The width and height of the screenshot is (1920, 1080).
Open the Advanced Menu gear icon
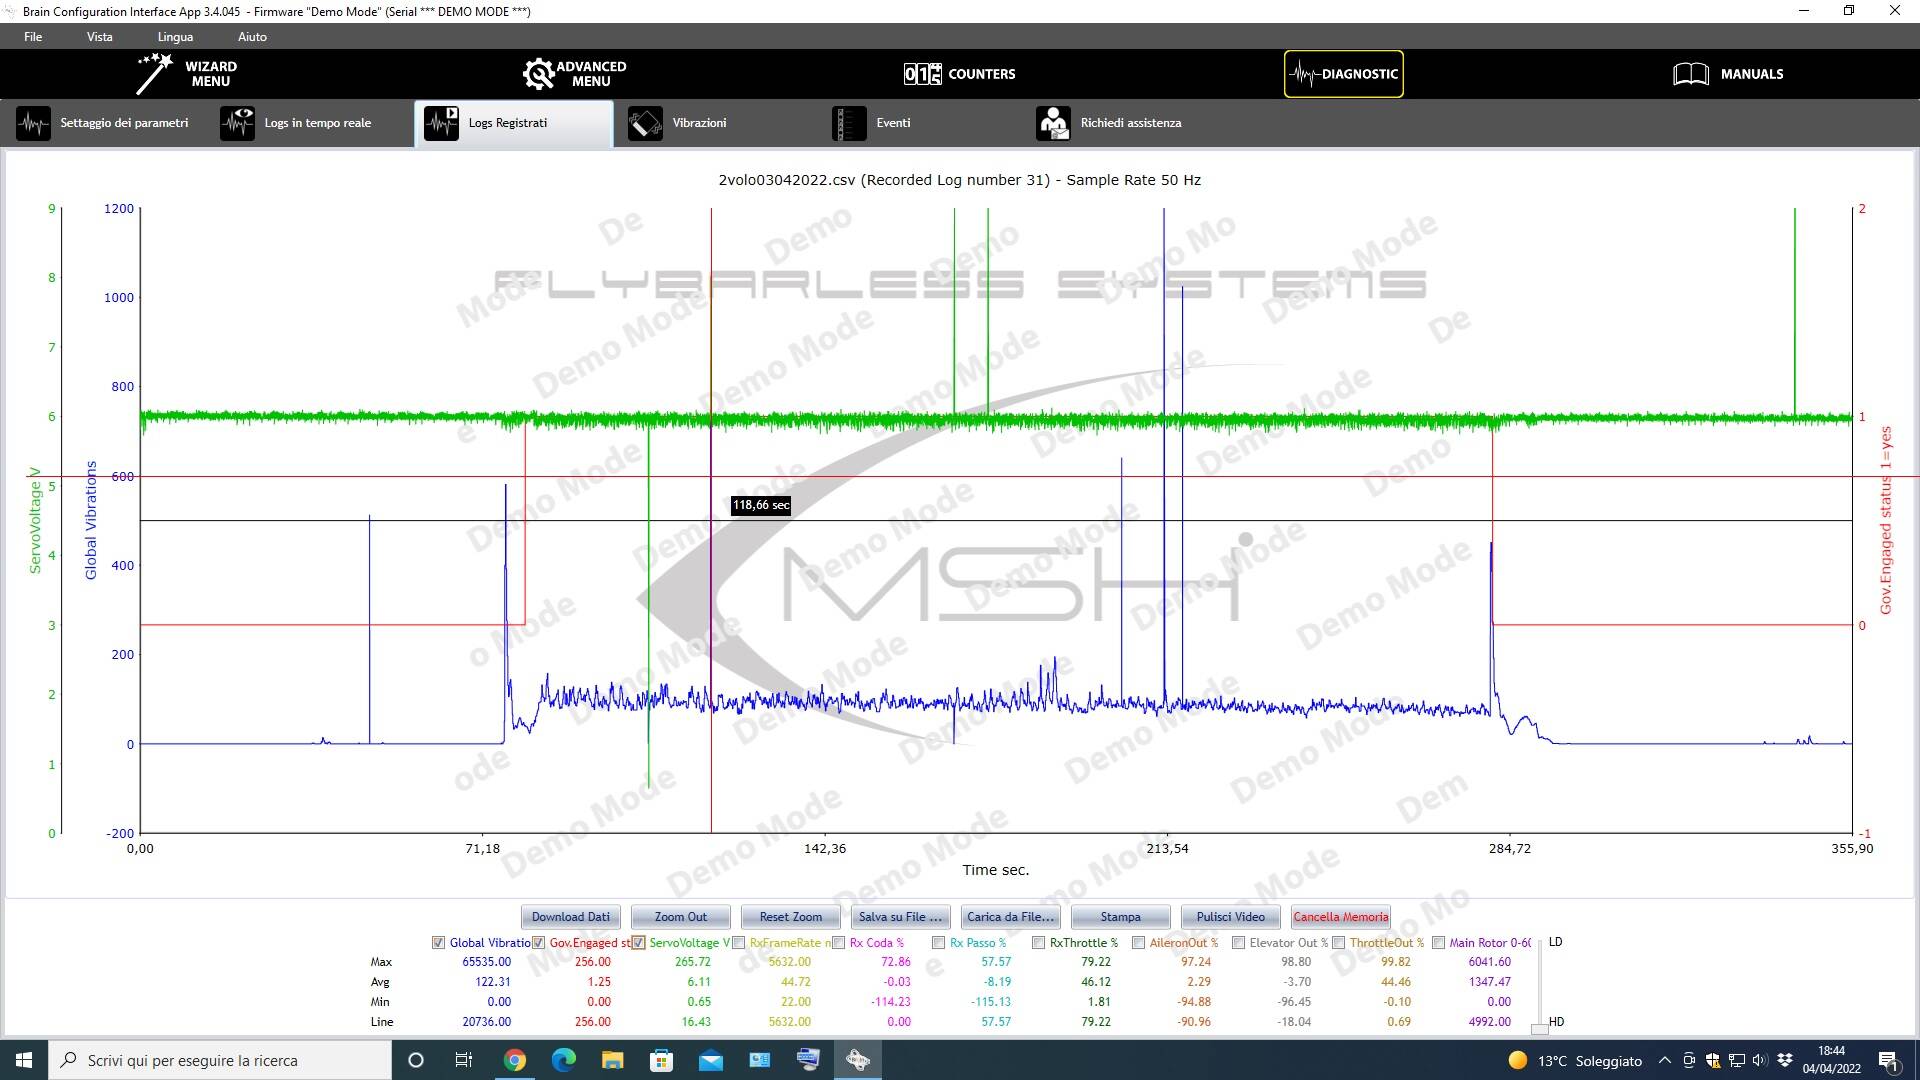click(x=538, y=74)
